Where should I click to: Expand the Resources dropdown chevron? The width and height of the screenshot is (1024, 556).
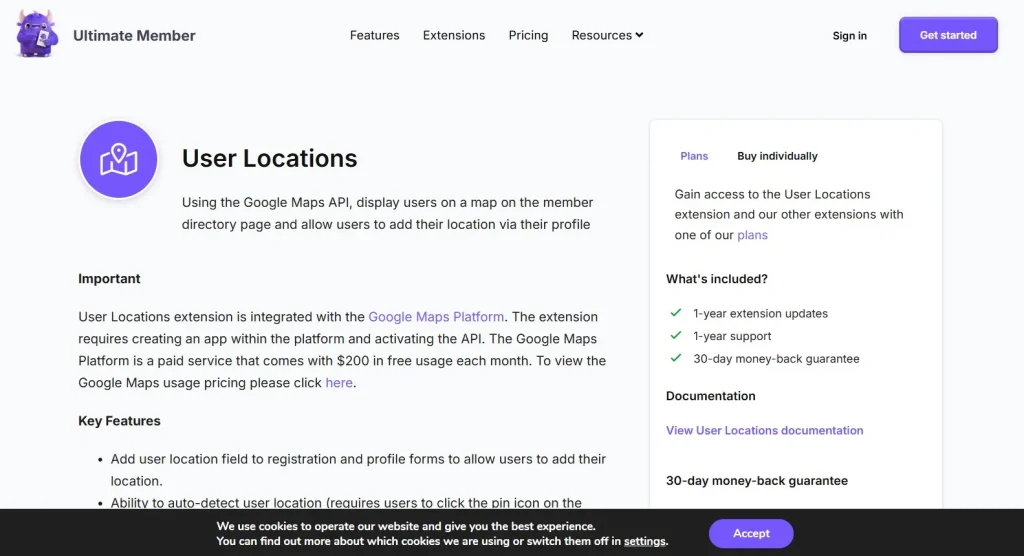(x=639, y=35)
